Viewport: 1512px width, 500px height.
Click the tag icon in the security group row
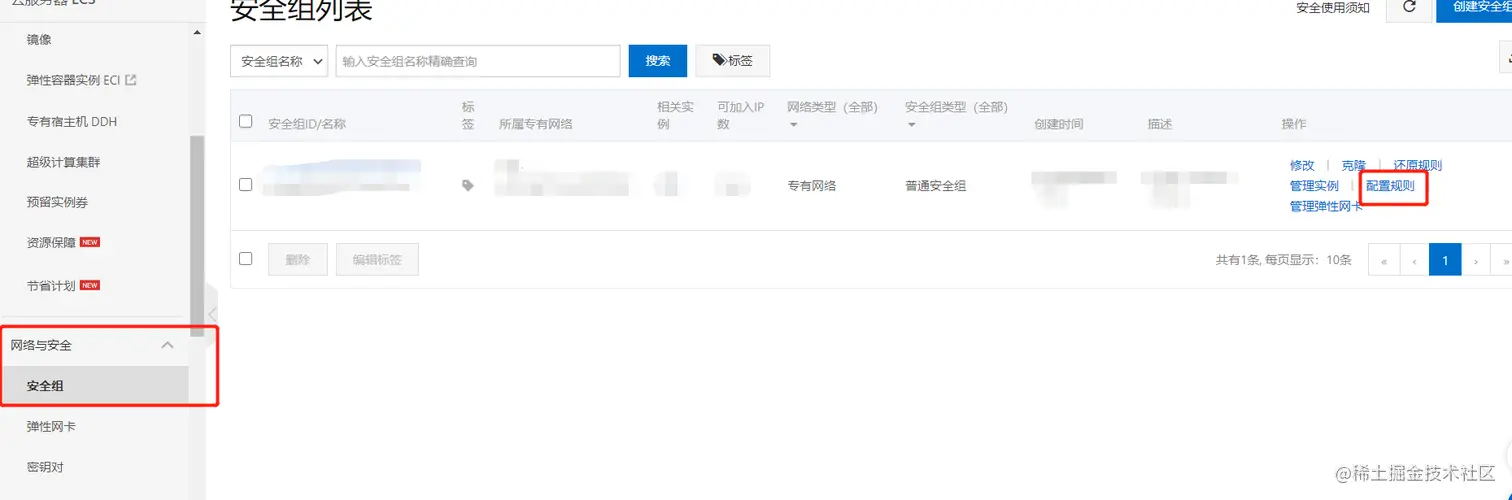(x=467, y=185)
